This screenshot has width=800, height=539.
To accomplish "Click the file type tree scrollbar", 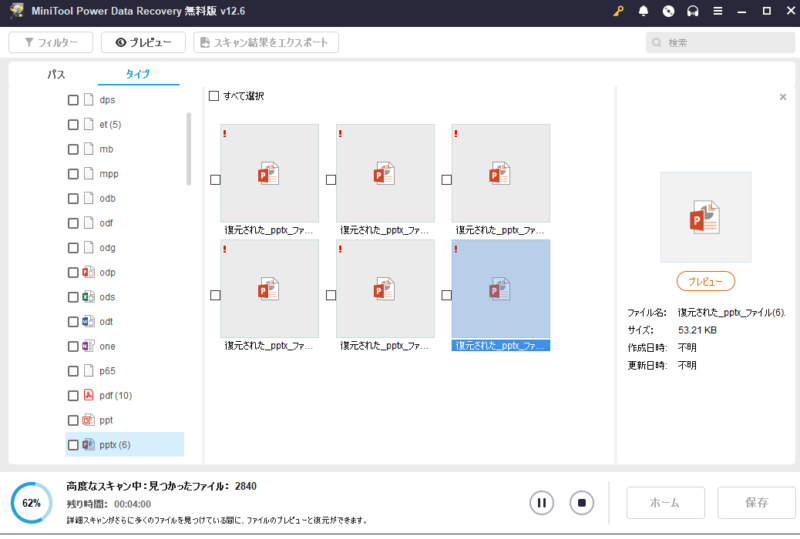I will [x=189, y=149].
